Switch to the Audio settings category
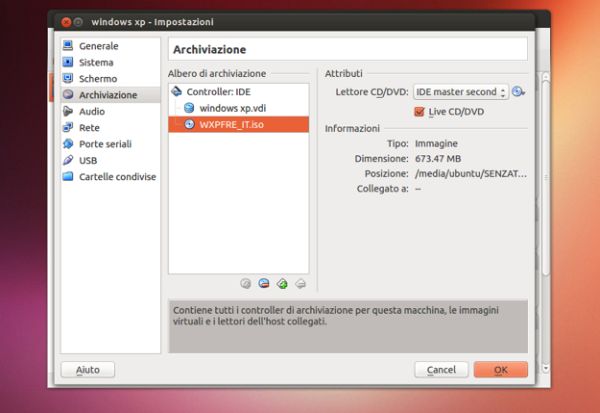The height and width of the screenshot is (413, 600). (x=92, y=111)
